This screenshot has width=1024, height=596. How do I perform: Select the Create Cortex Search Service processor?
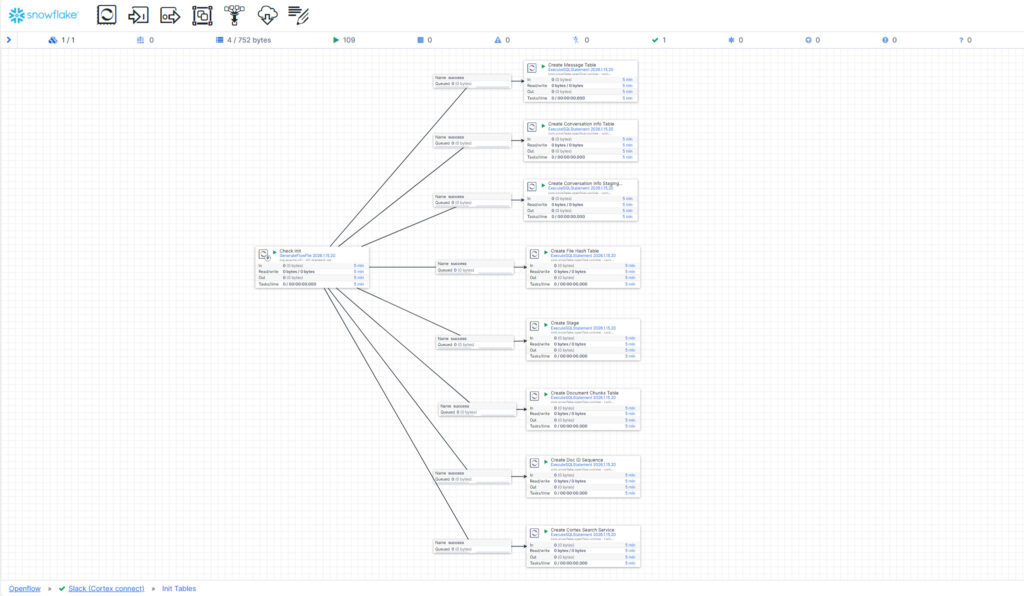(583, 530)
